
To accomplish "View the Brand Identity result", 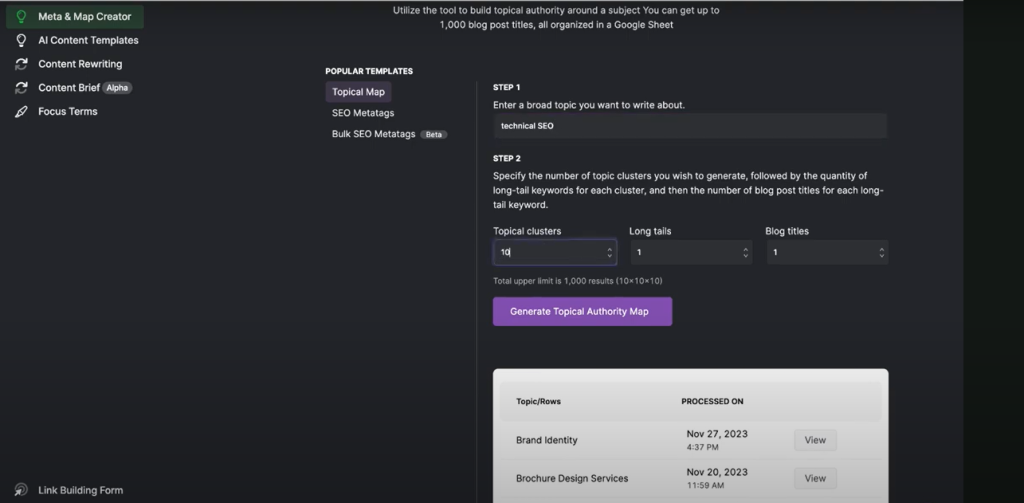I will coord(815,440).
